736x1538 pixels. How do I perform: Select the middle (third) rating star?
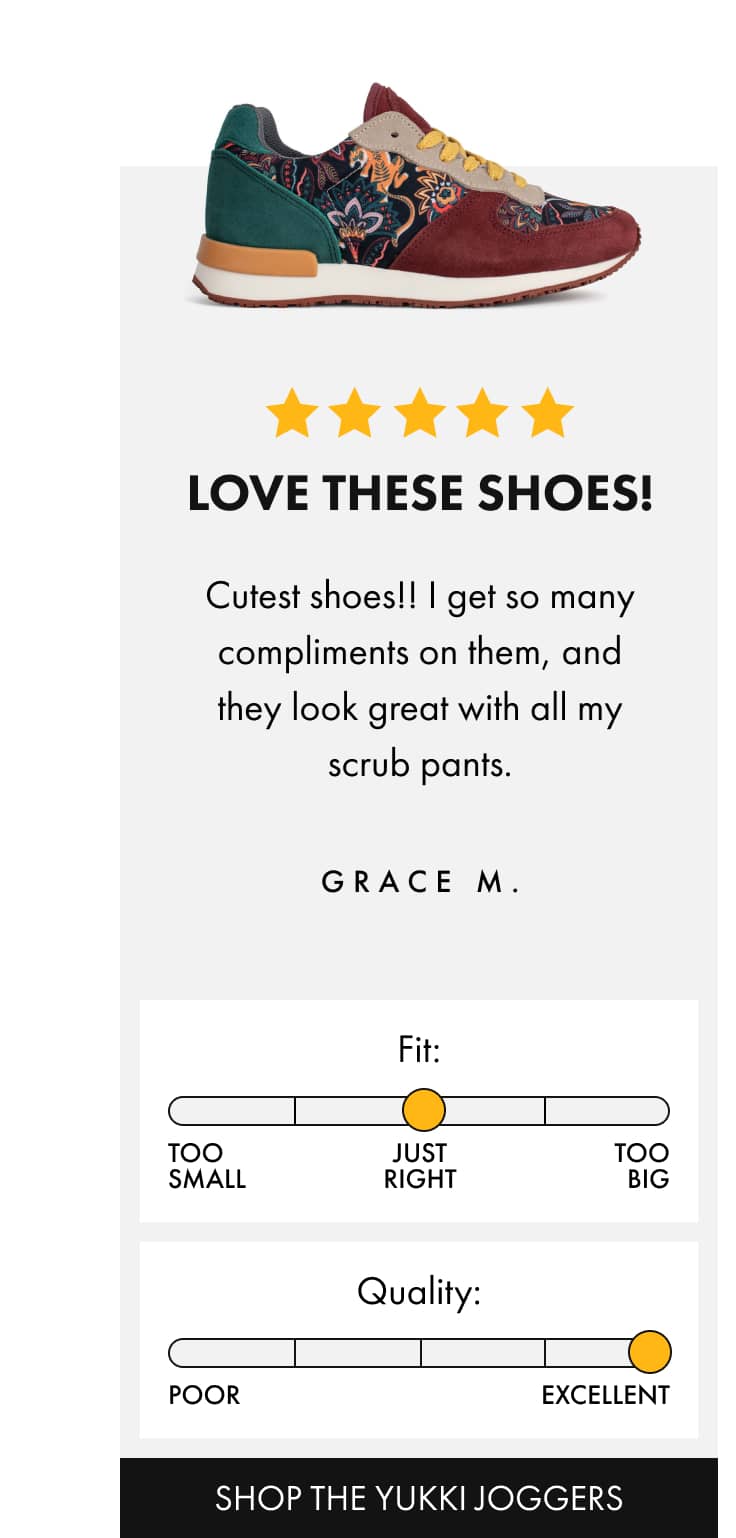420,414
